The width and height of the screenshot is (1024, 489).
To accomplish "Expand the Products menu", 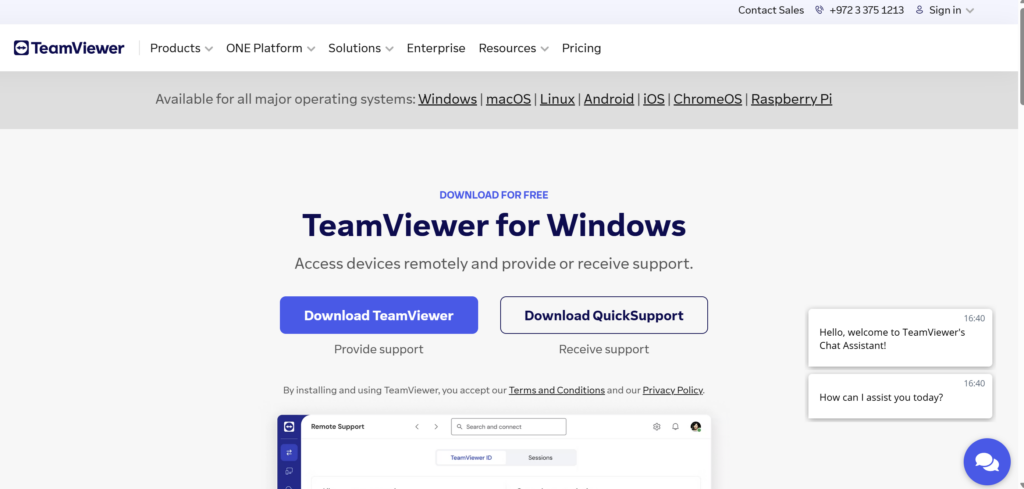I will [182, 48].
